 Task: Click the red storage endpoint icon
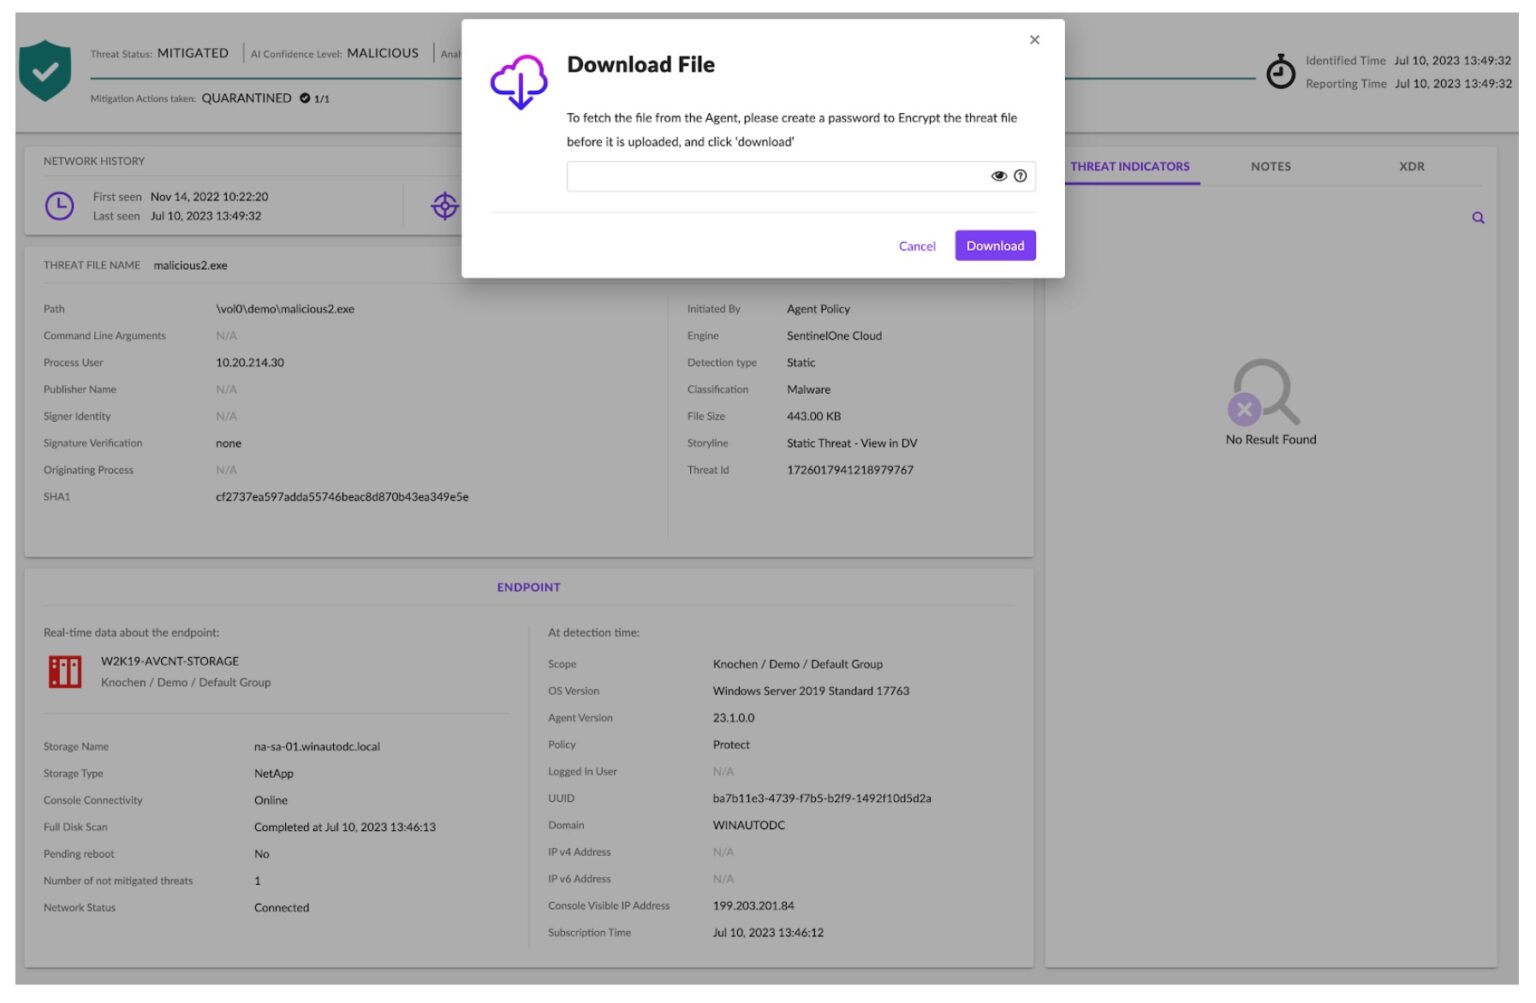pyautogui.click(x=65, y=672)
